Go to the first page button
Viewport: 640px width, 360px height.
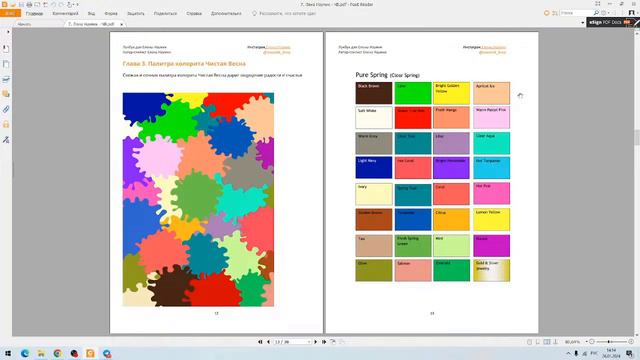pyautogui.click(x=260, y=342)
